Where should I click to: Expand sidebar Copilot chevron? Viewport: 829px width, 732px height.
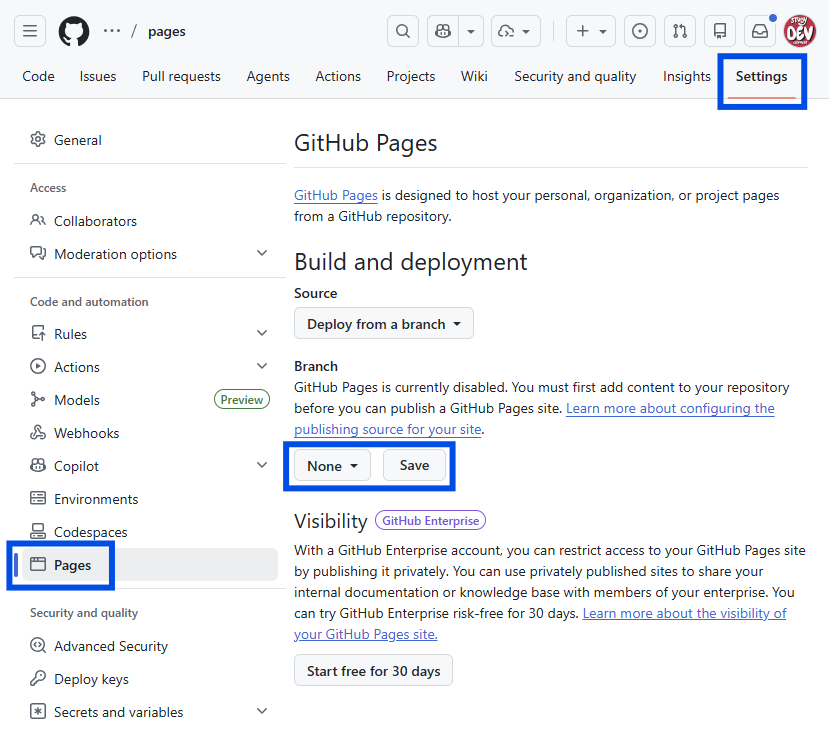click(x=262, y=465)
